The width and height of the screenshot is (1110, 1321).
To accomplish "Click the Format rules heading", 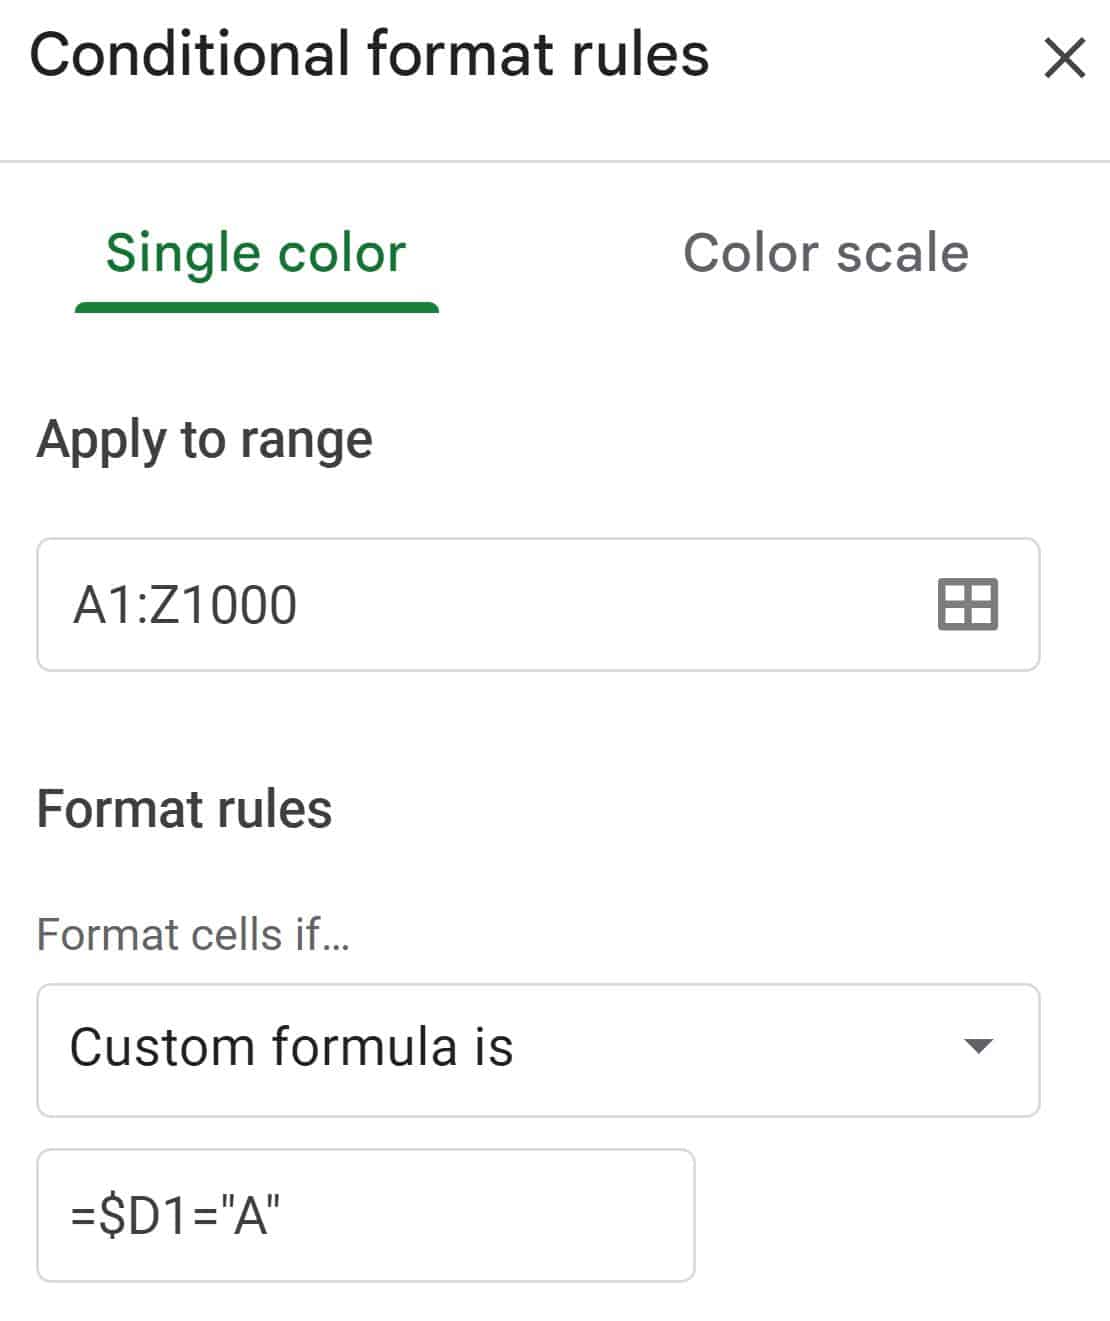I will (x=184, y=809).
